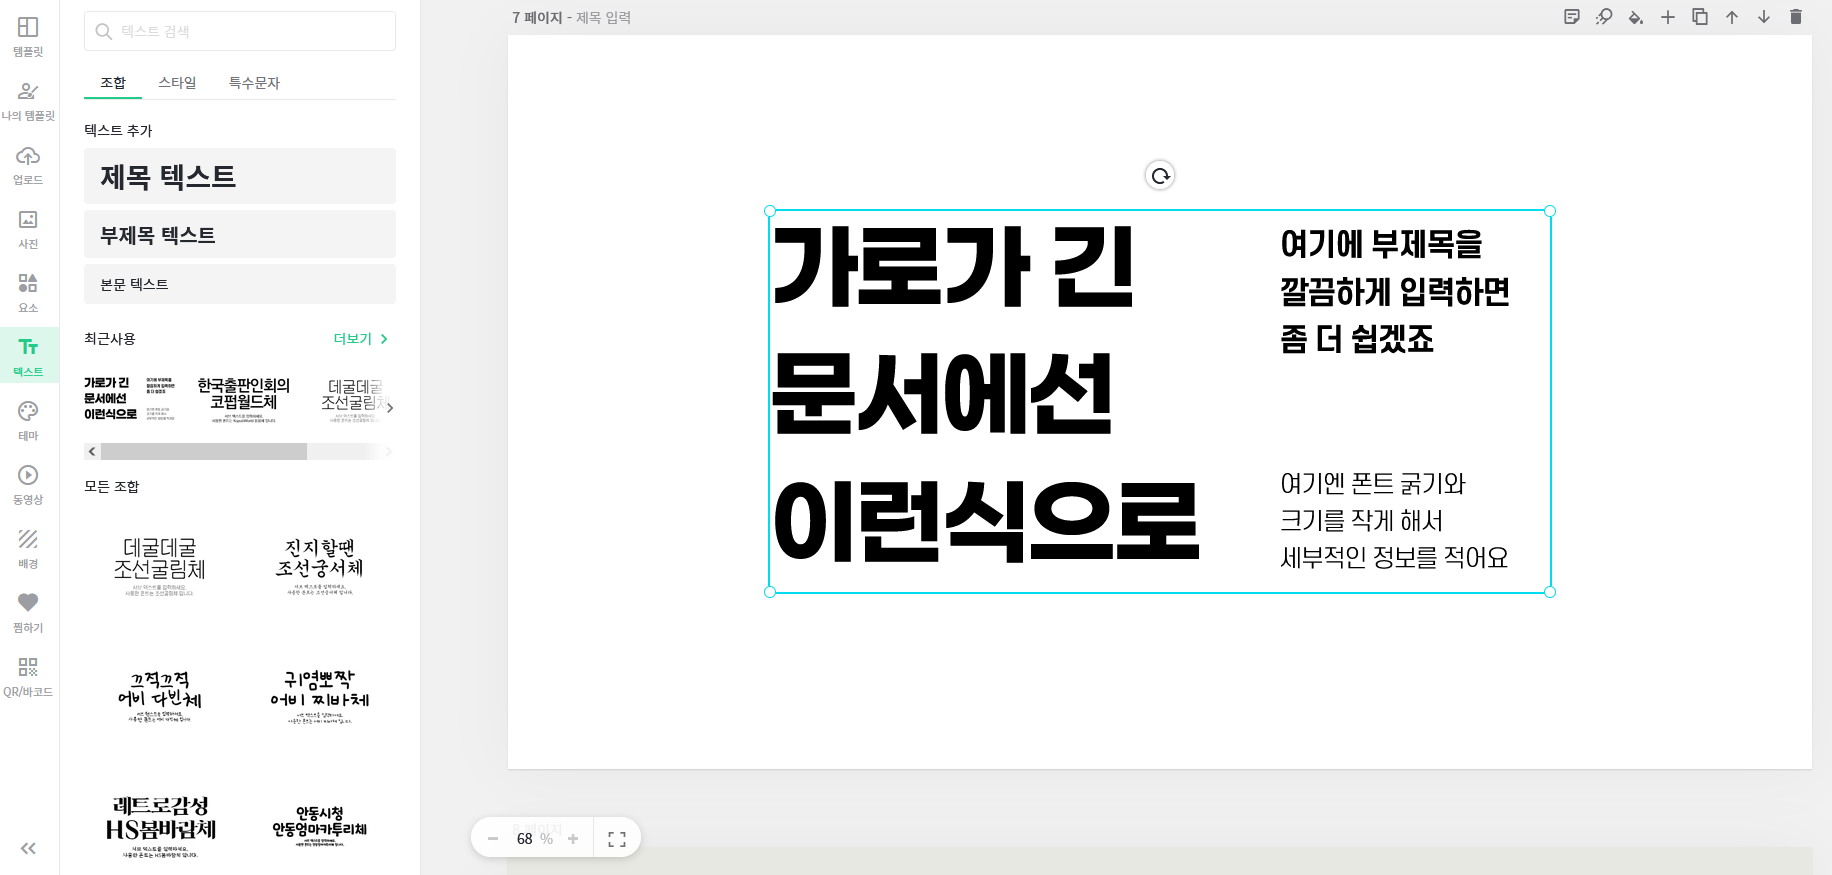Open the 사진 sidebar panel
This screenshot has height=875, width=1832.
coord(28,229)
